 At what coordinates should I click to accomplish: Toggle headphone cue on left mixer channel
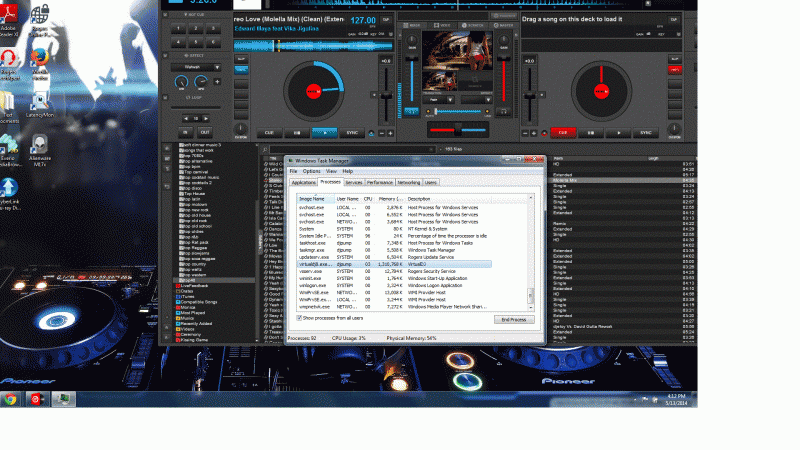coord(411,111)
